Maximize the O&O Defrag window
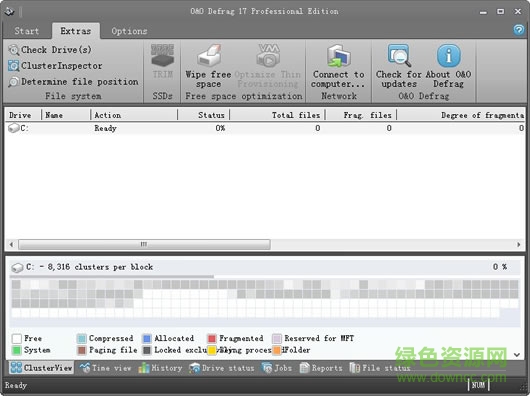Image resolution: width=530 pixels, height=396 pixels. pos(501,11)
